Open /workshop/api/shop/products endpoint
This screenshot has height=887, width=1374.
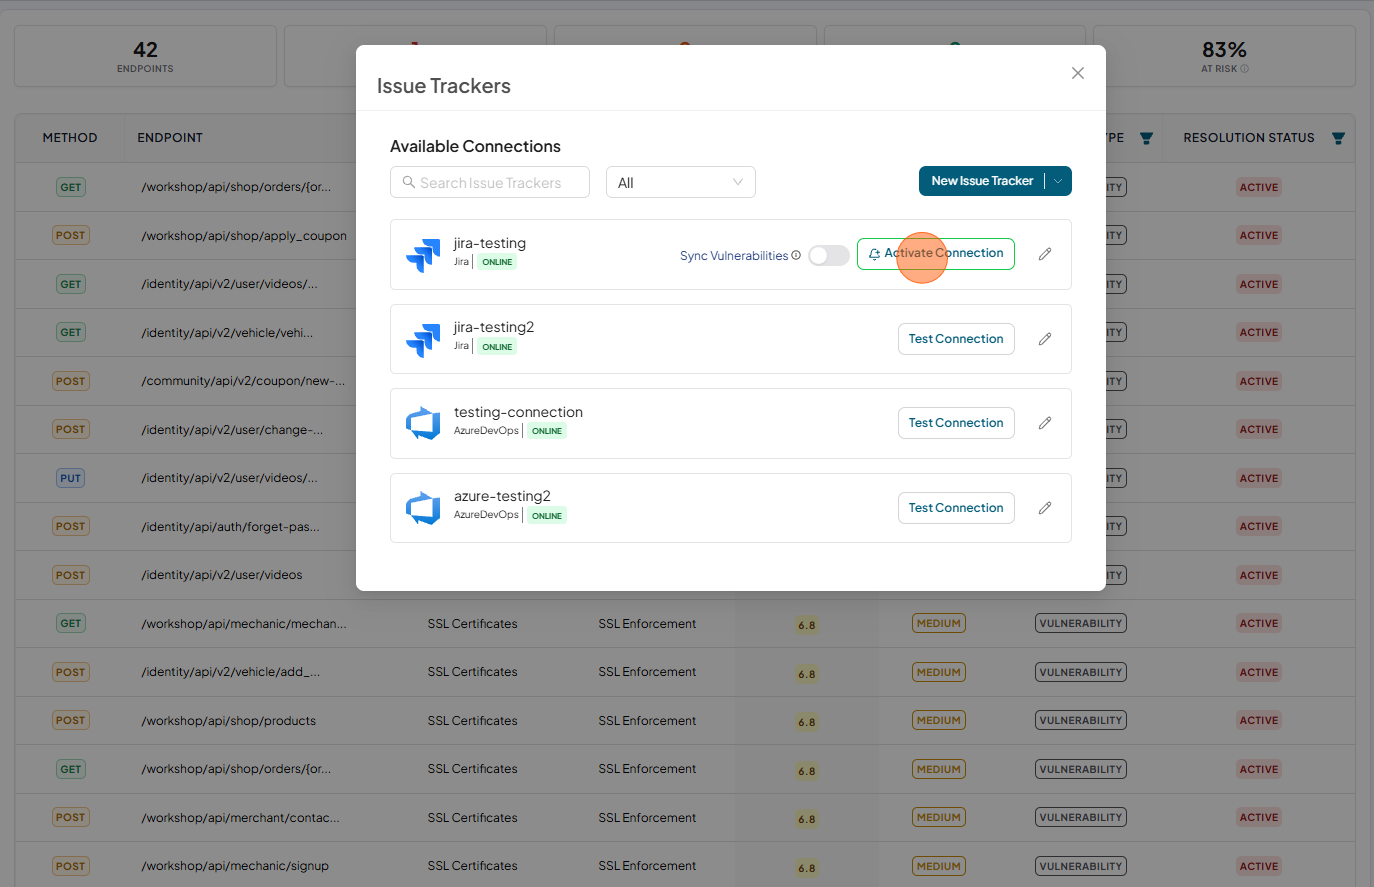tap(228, 721)
